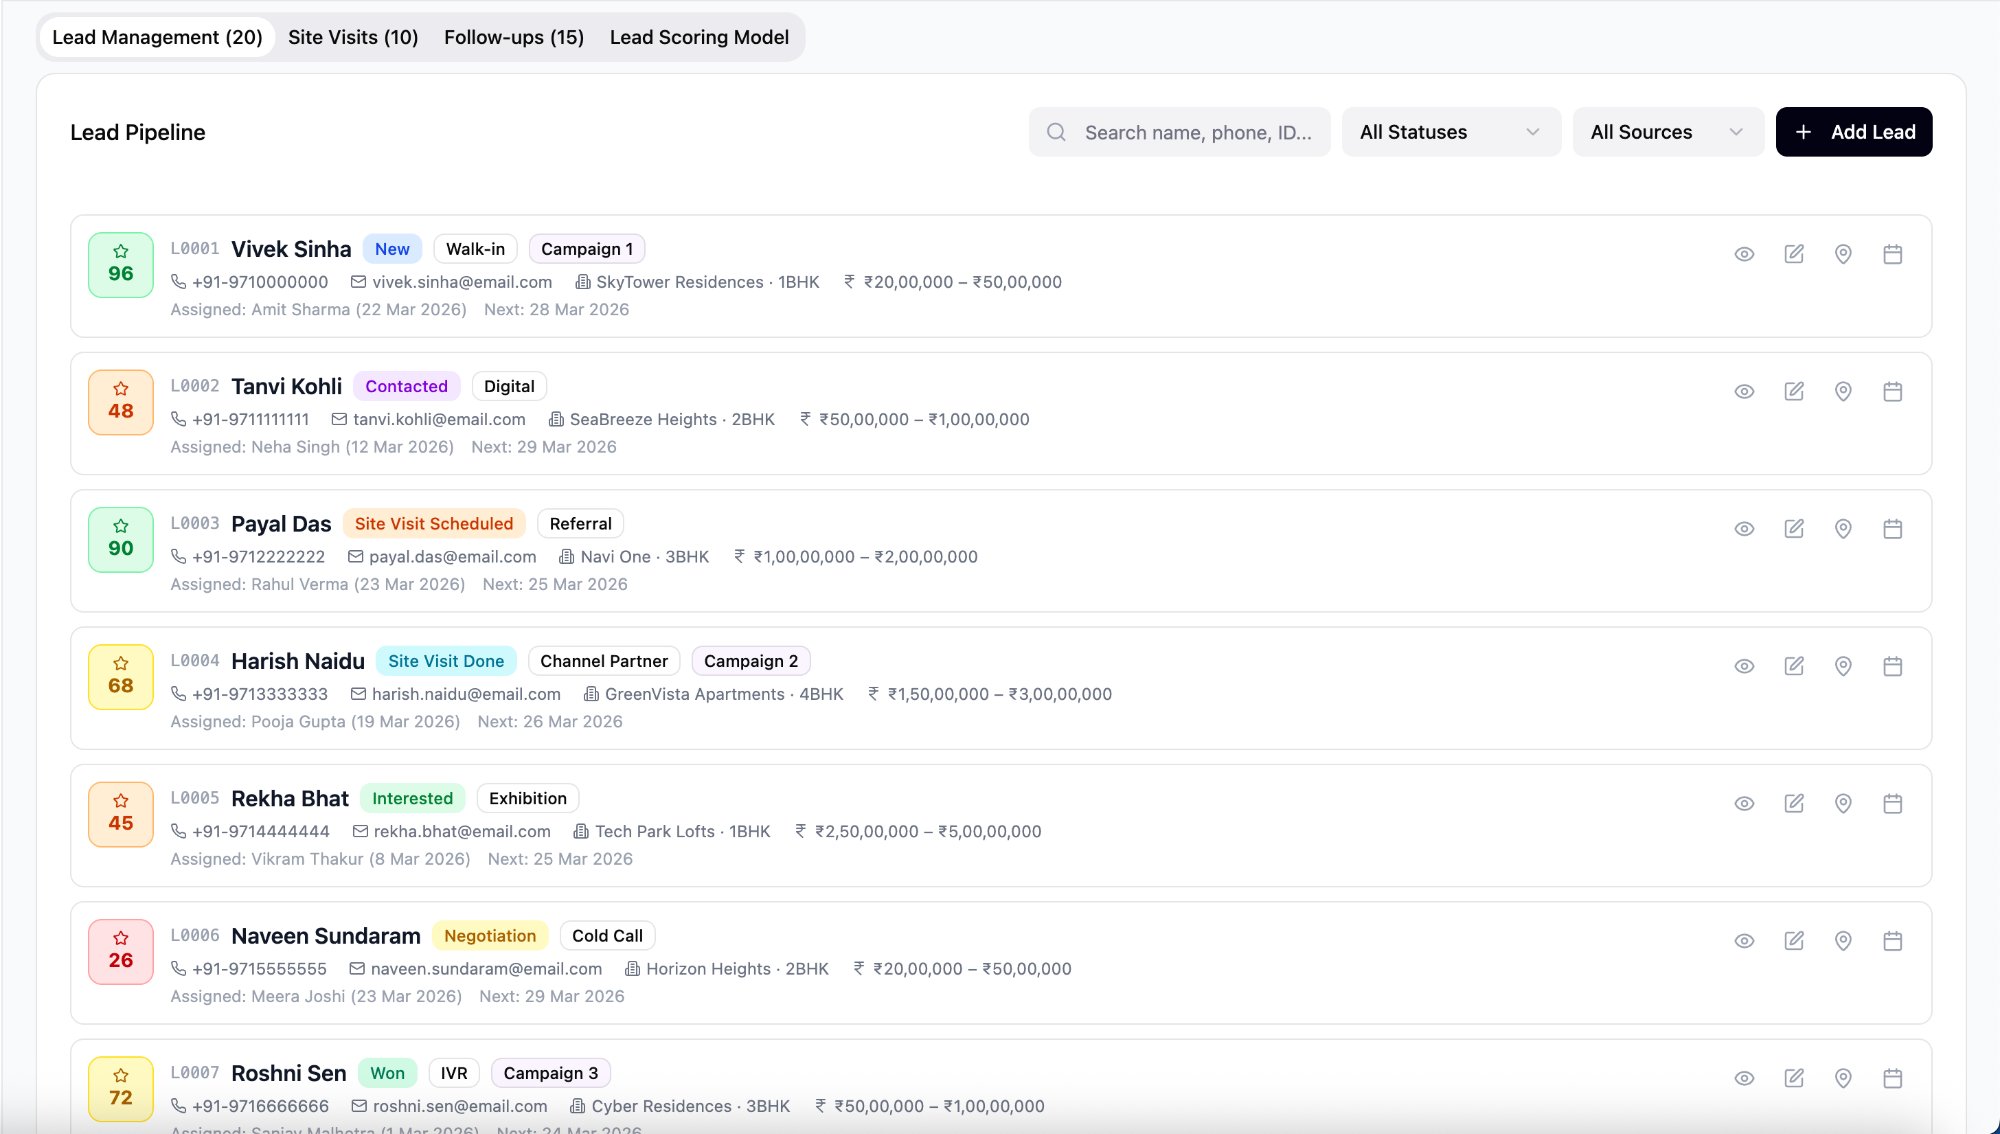View details of lead Harish Naidu
Image resolution: width=2000 pixels, height=1134 pixels.
click(1744, 666)
